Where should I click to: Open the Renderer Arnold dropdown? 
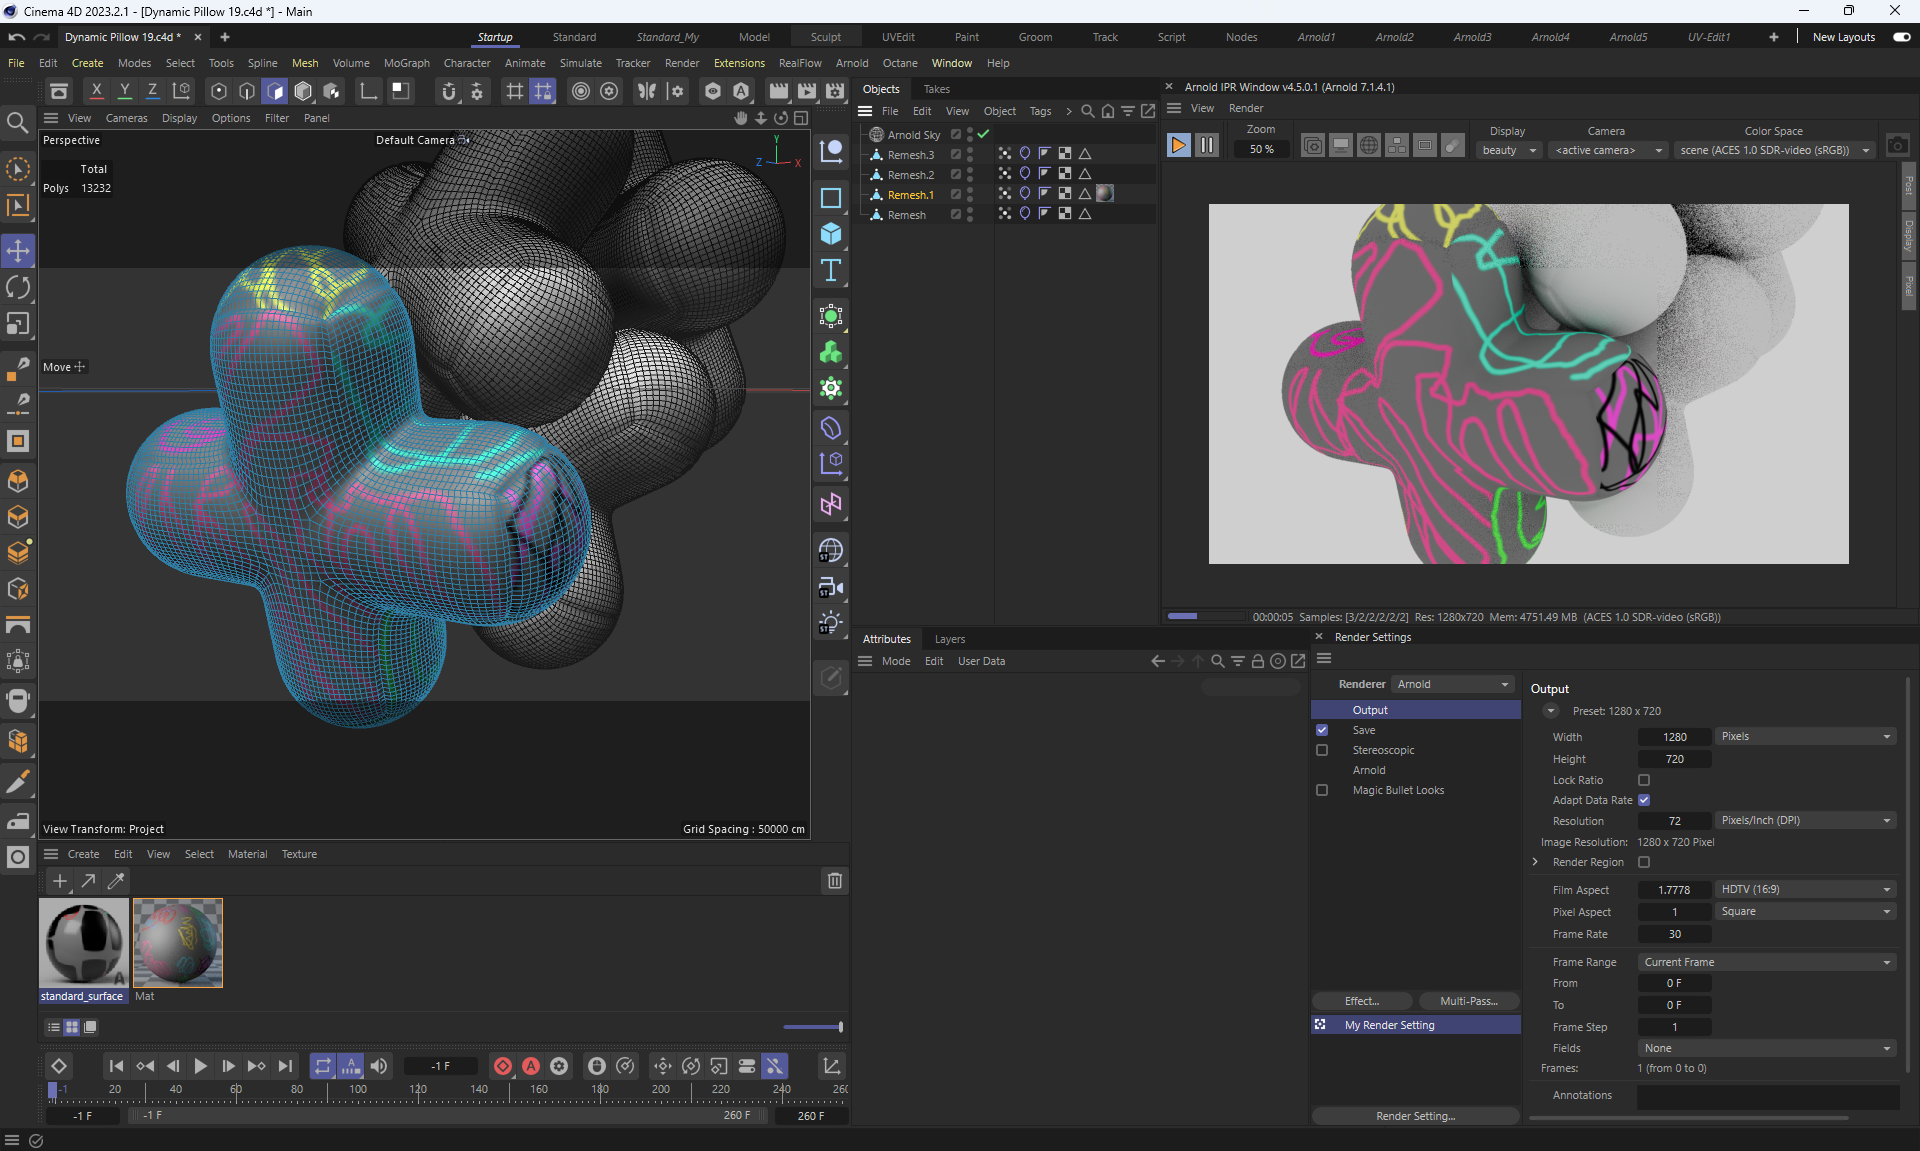pyautogui.click(x=1452, y=684)
